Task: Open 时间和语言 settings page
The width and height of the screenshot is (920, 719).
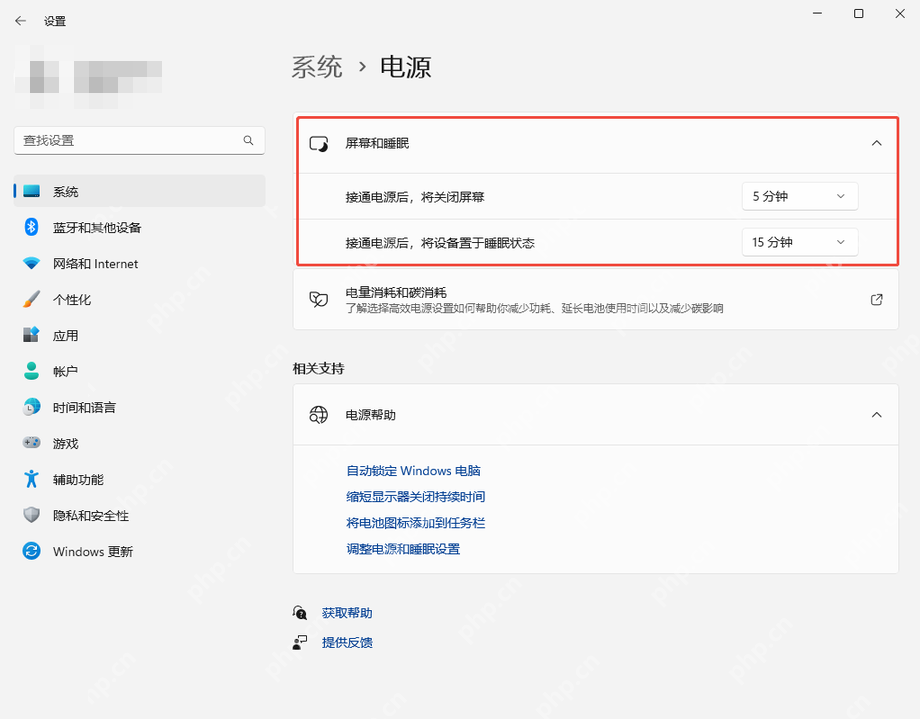Action: pos(140,407)
